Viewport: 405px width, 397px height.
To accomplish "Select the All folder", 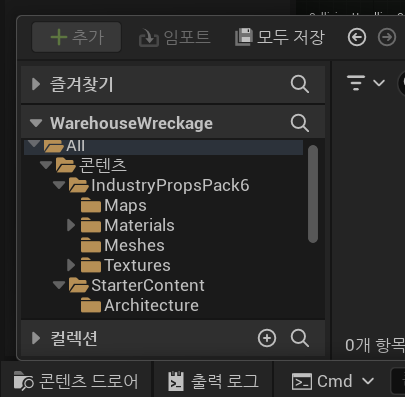I will tap(163, 146).
